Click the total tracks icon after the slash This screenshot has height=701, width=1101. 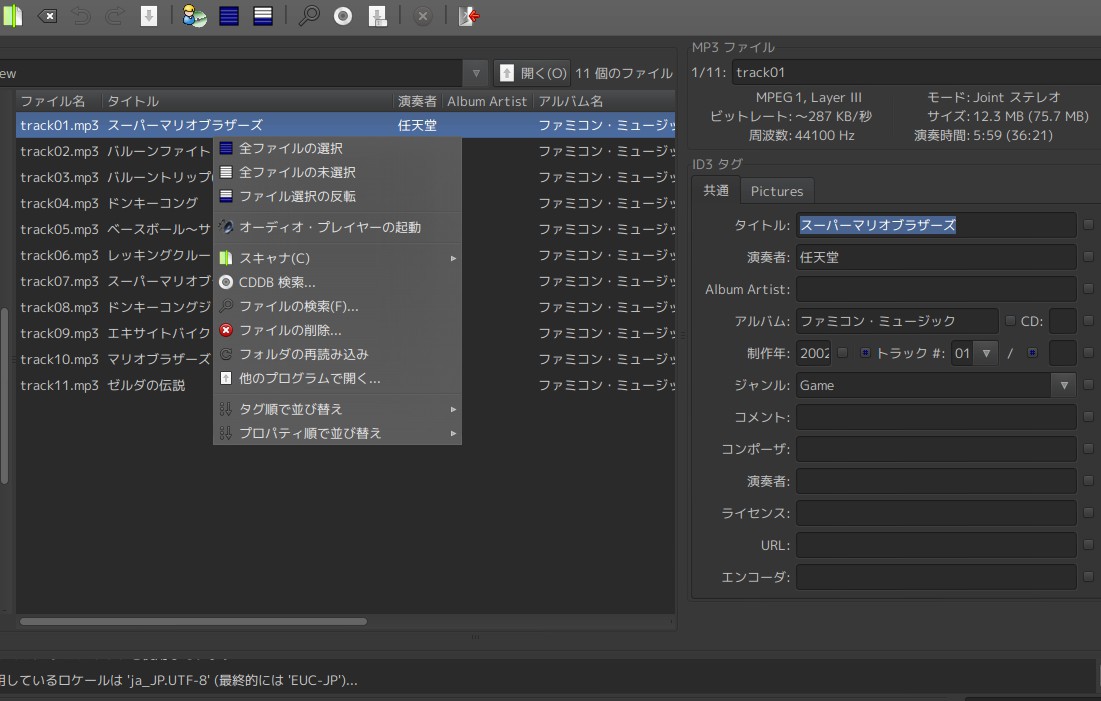tap(1032, 353)
